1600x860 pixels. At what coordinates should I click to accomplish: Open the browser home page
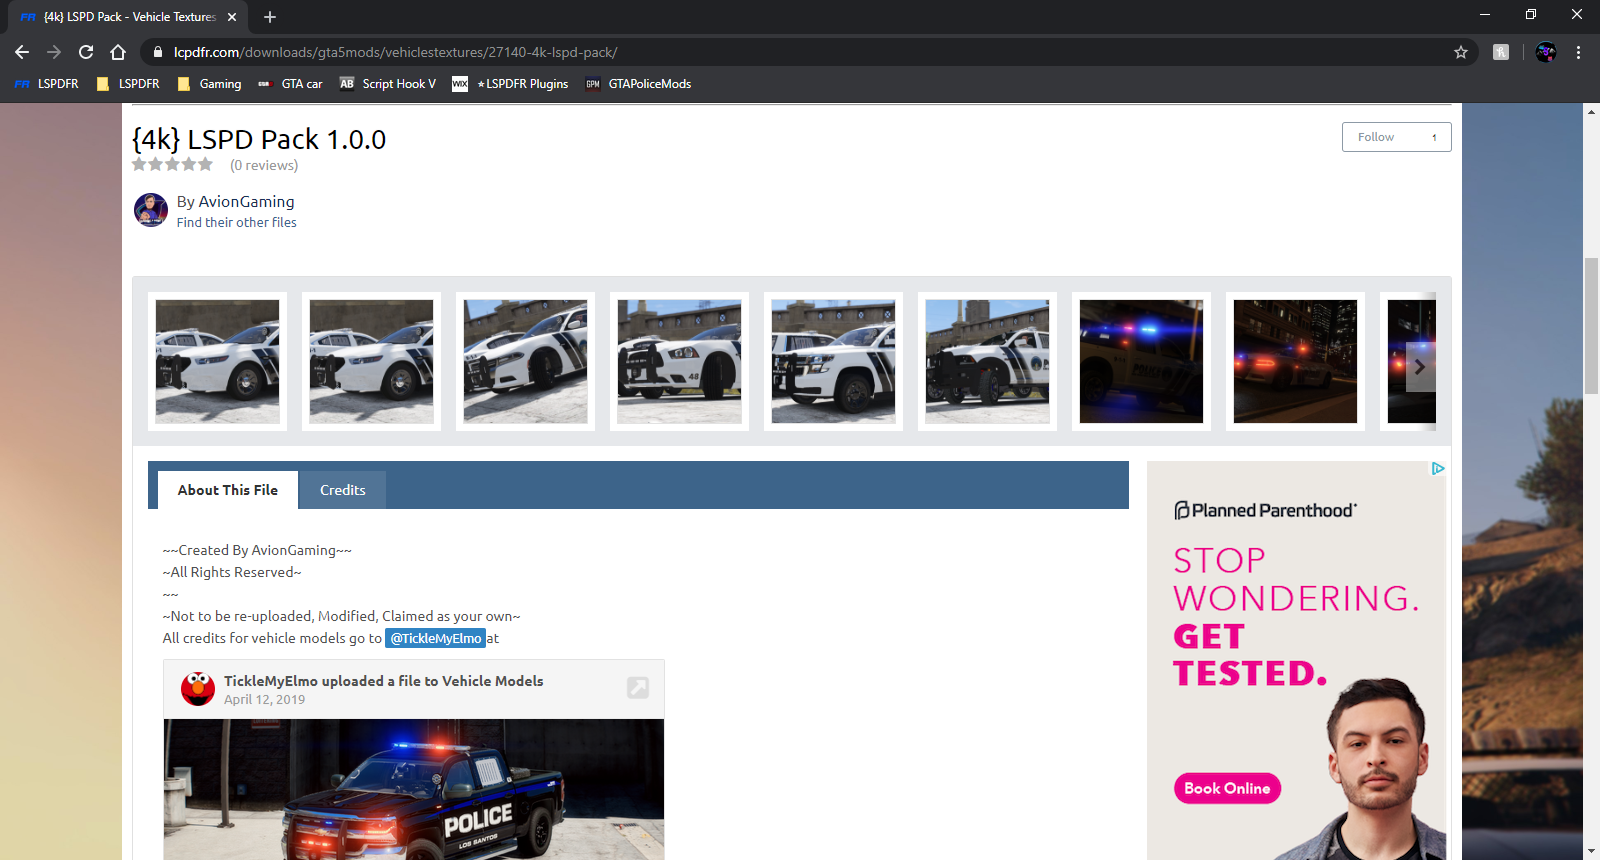point(118,52)
